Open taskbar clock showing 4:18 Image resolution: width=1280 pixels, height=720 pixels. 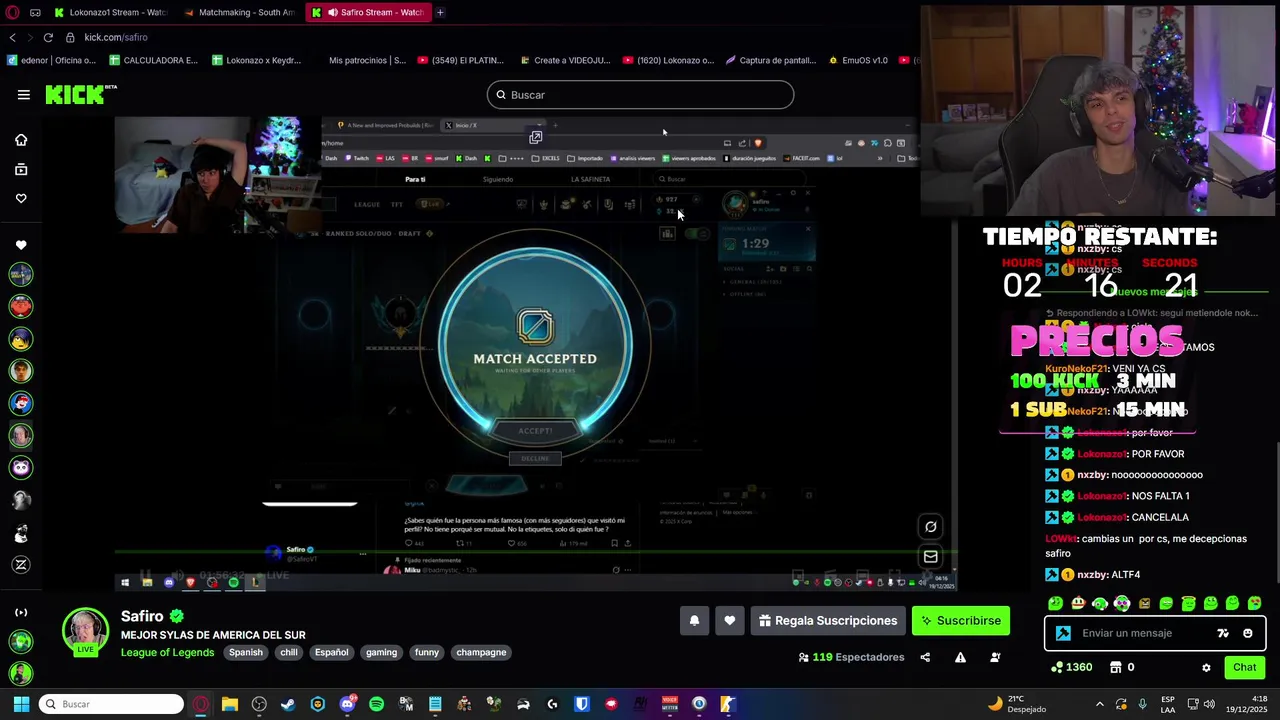[1245, 704]
